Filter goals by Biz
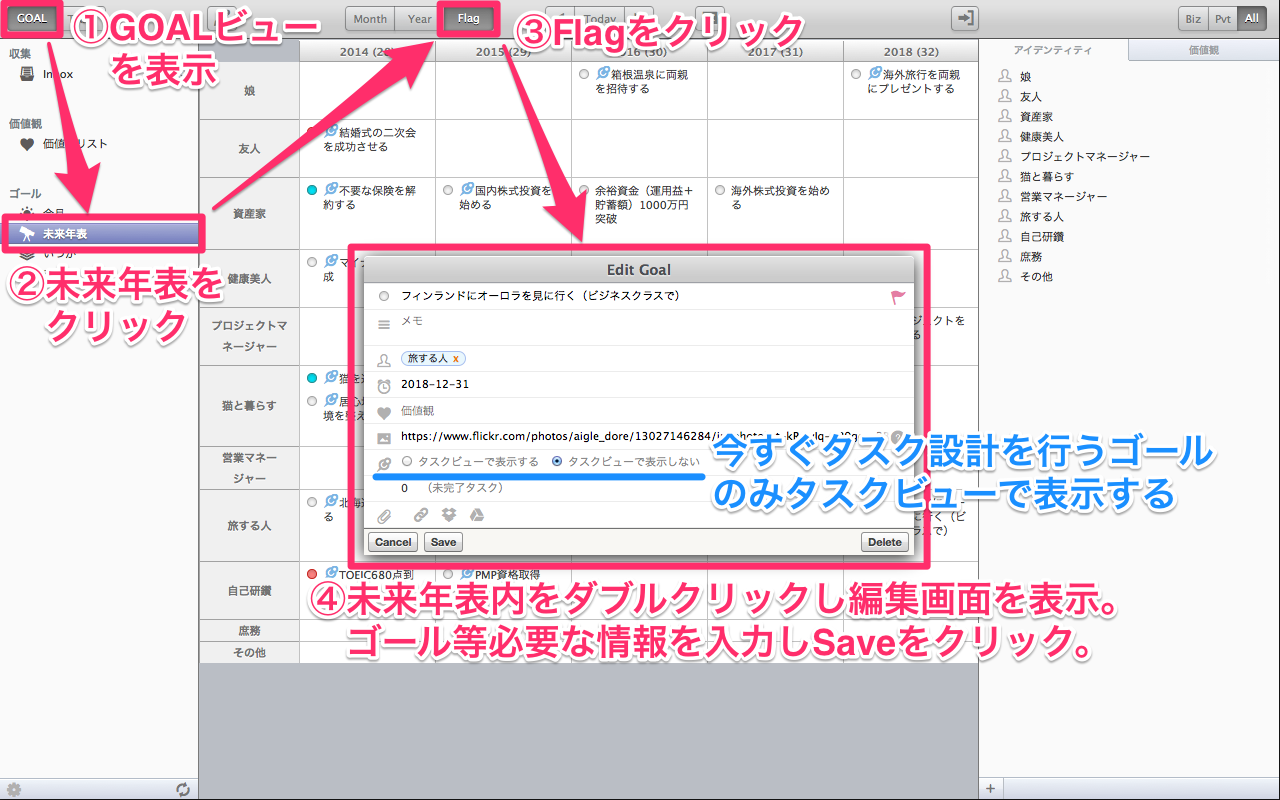This screenshot has width=1280, height=800. coord(1193,18)
